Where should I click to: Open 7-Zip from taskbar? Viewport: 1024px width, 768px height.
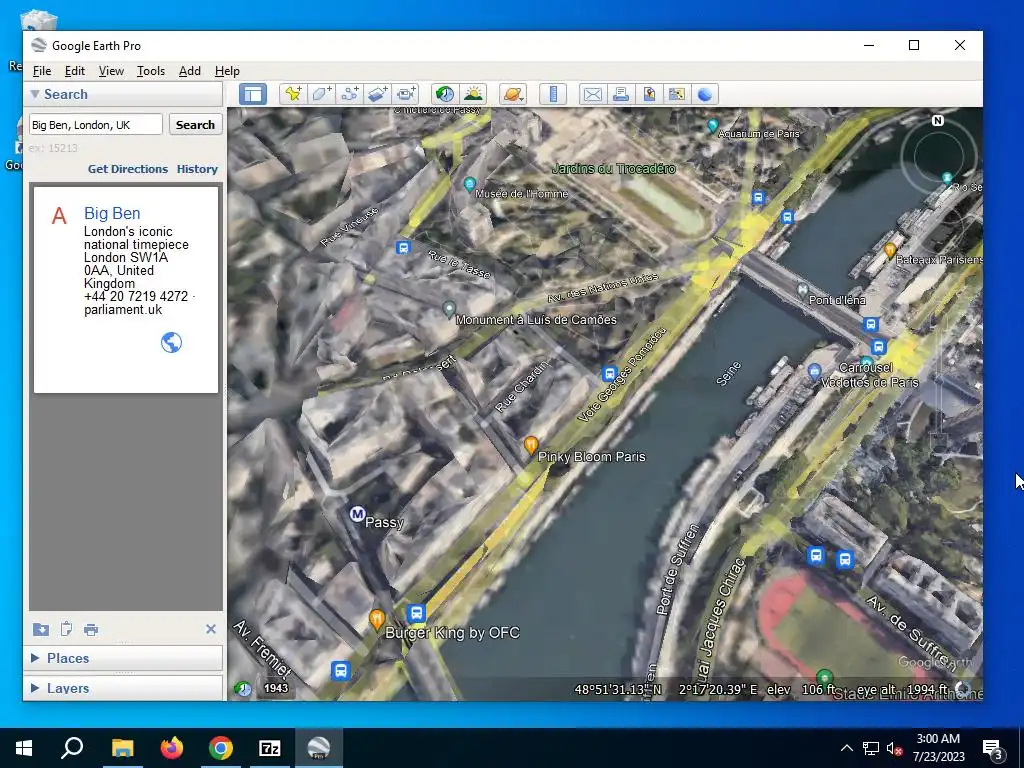[x=270, y=748]
